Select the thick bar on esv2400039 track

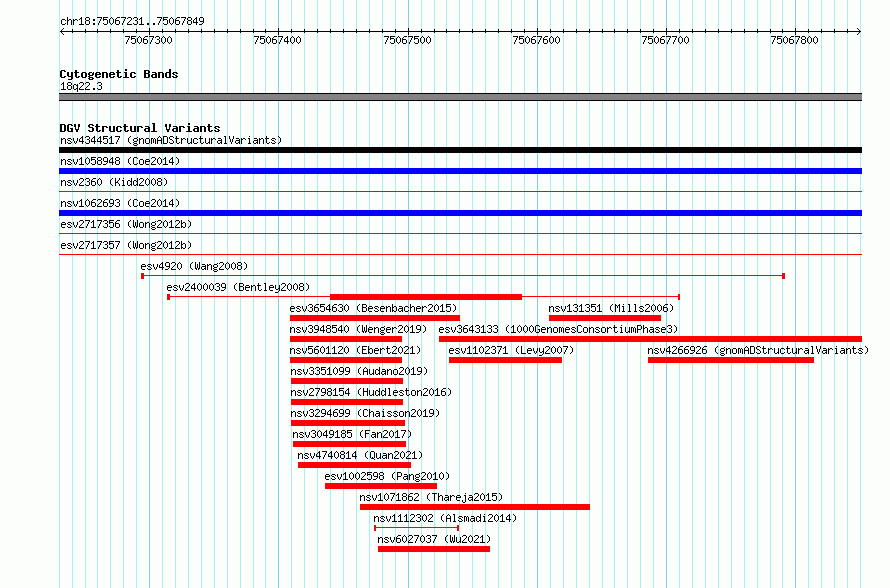point(426,297)
